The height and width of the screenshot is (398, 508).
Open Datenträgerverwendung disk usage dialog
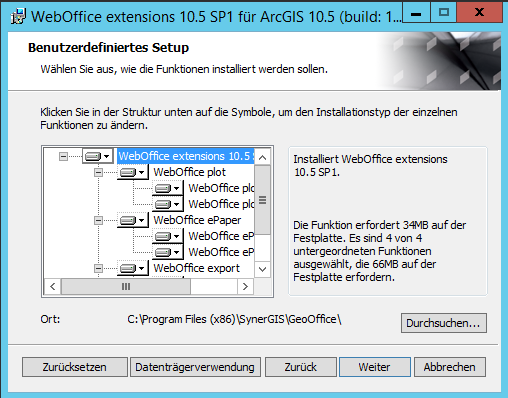tap(195, 367)
